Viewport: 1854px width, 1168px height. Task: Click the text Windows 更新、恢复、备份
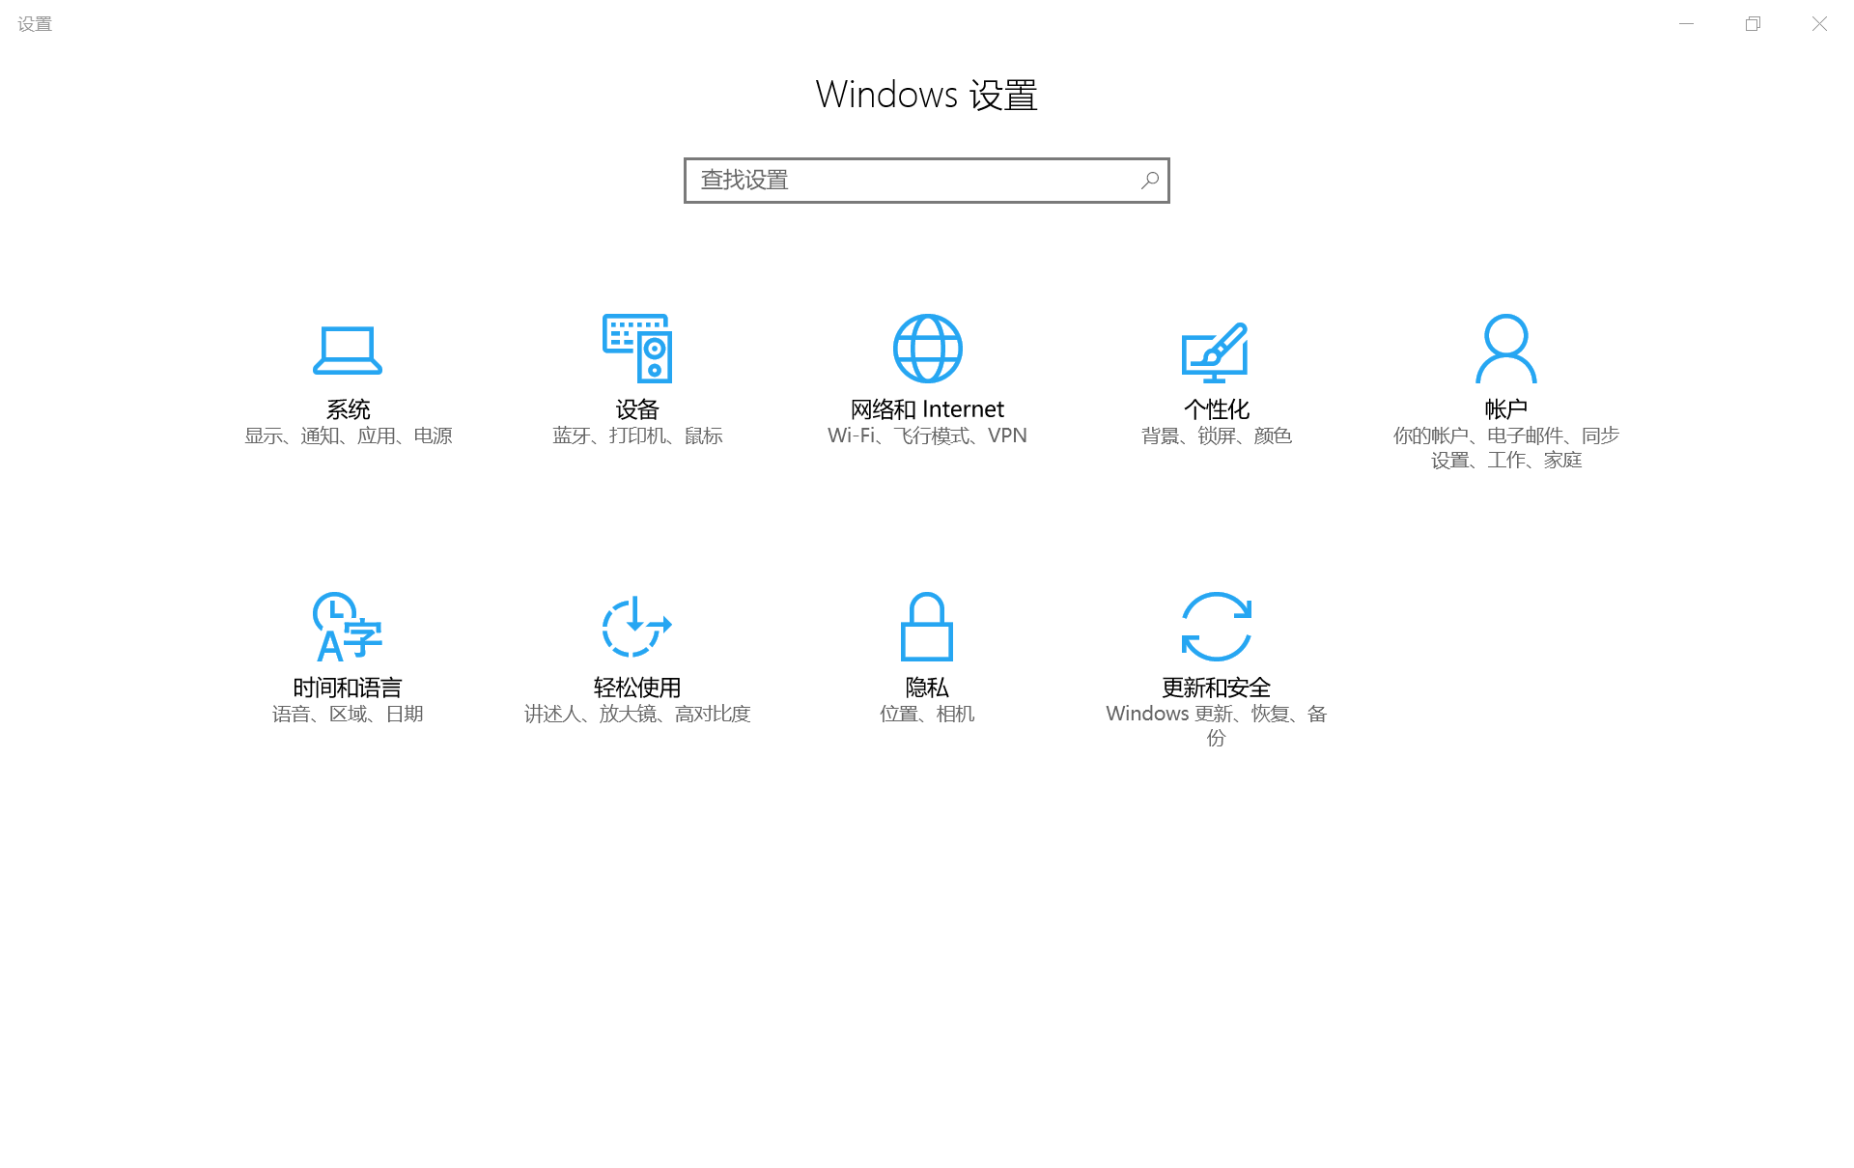pos(1216,726)
